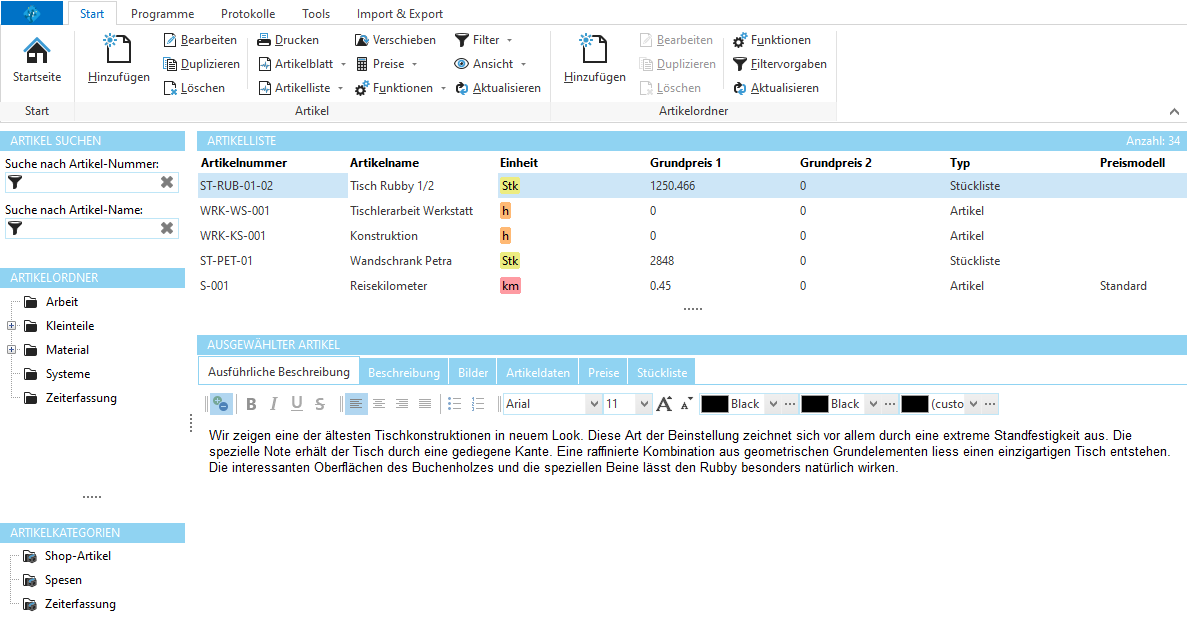
Task: Click Filtervorgaben in the Artikelordner group
Action: pyautogui.click(x=780, y=64)
